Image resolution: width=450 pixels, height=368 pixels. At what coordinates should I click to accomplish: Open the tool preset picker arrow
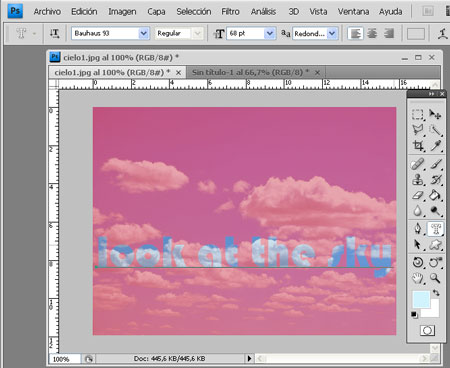[34, 34]
